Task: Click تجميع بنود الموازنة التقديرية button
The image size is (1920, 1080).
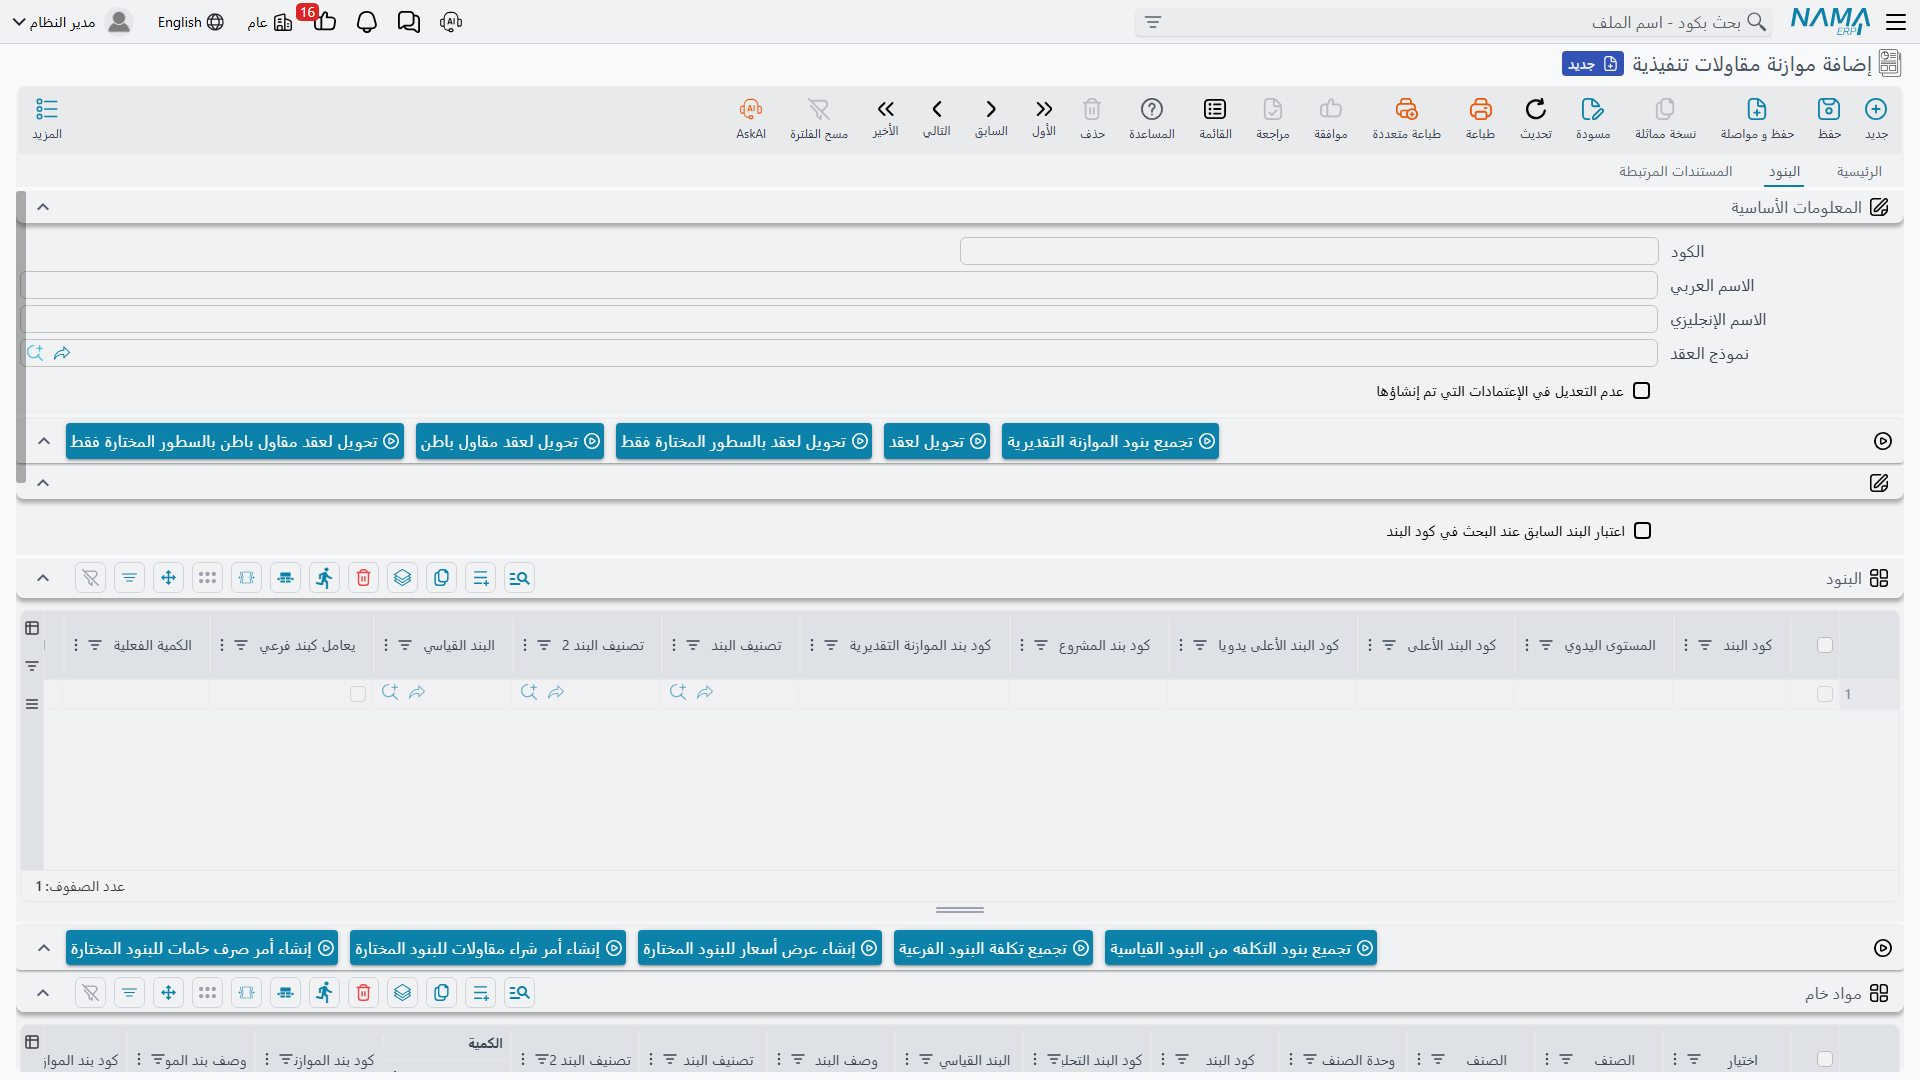Action: [1110, 441]
